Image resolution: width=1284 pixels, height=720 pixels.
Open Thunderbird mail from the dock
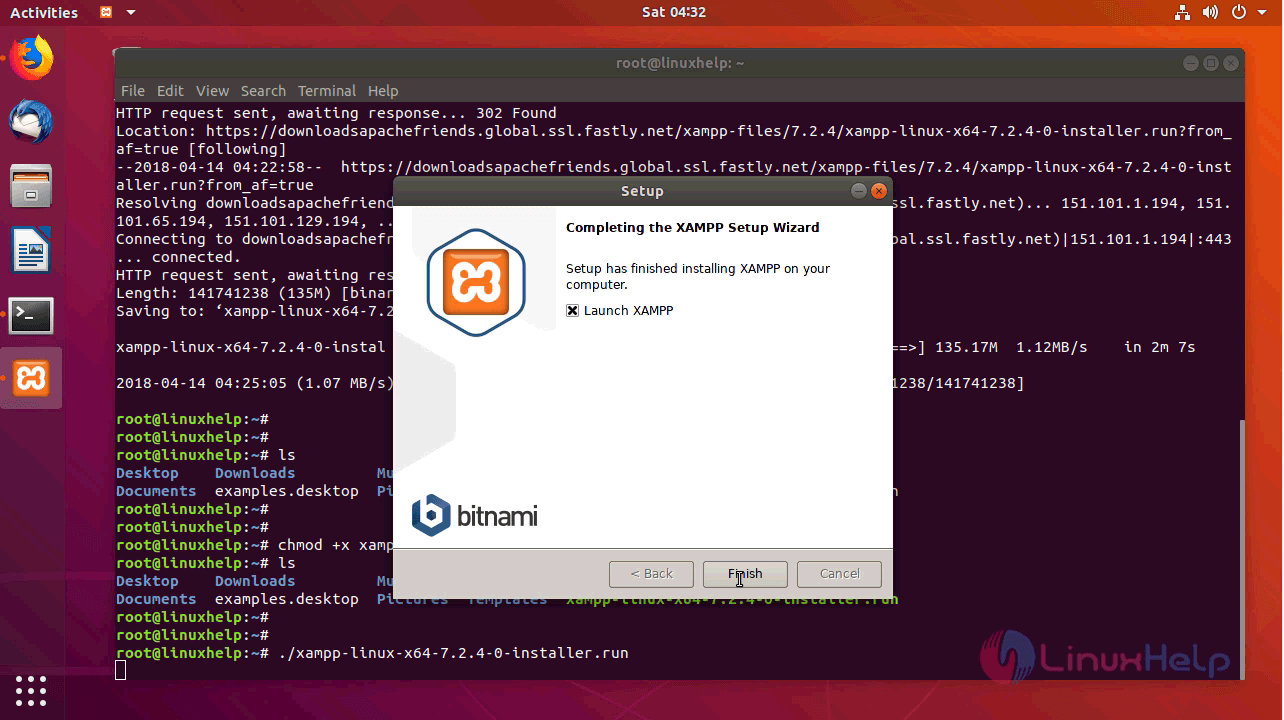tap(31, 122)
